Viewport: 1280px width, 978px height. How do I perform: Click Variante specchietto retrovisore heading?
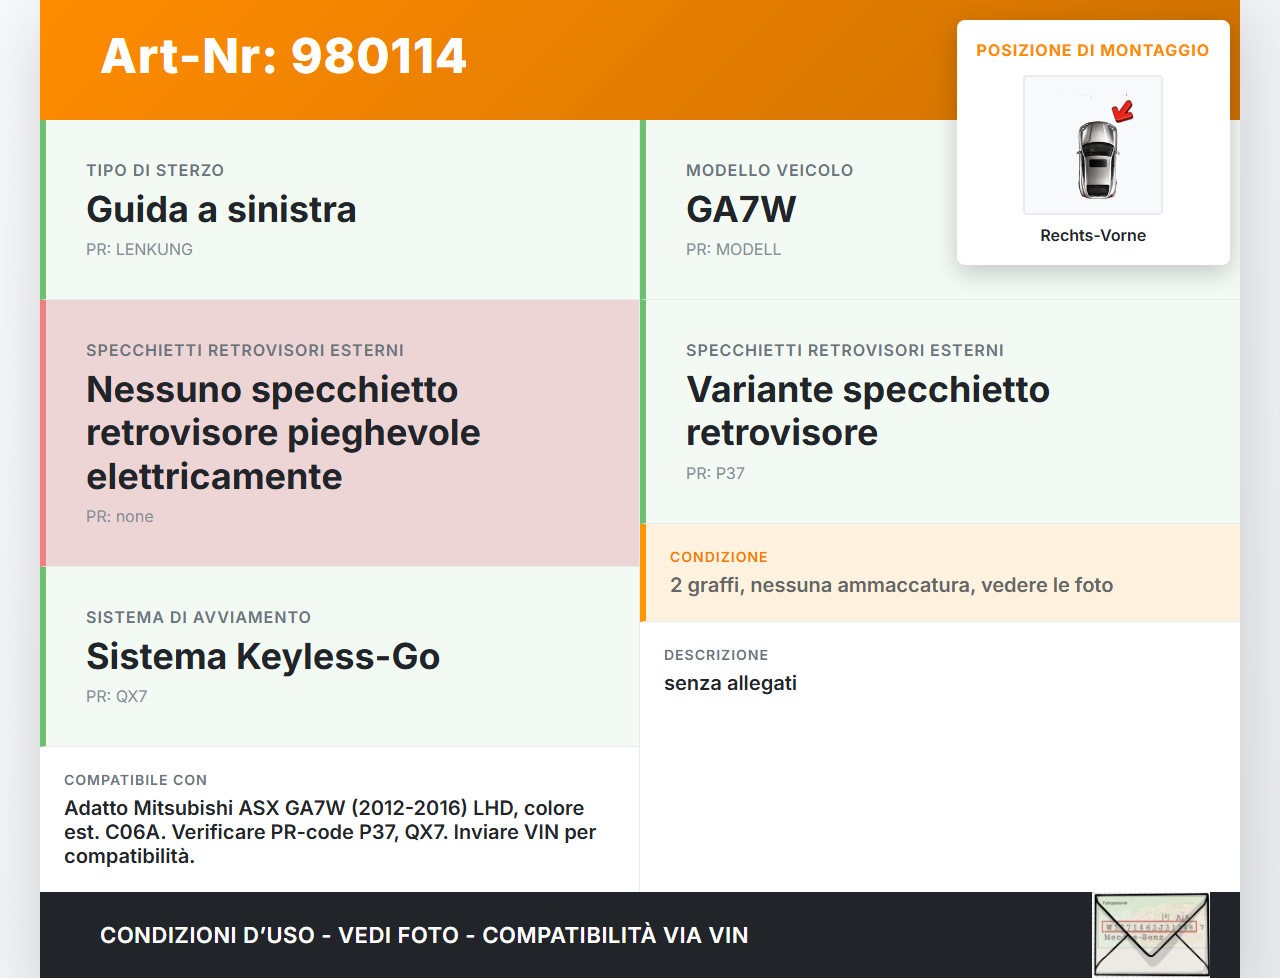click(x=867, y=411)
